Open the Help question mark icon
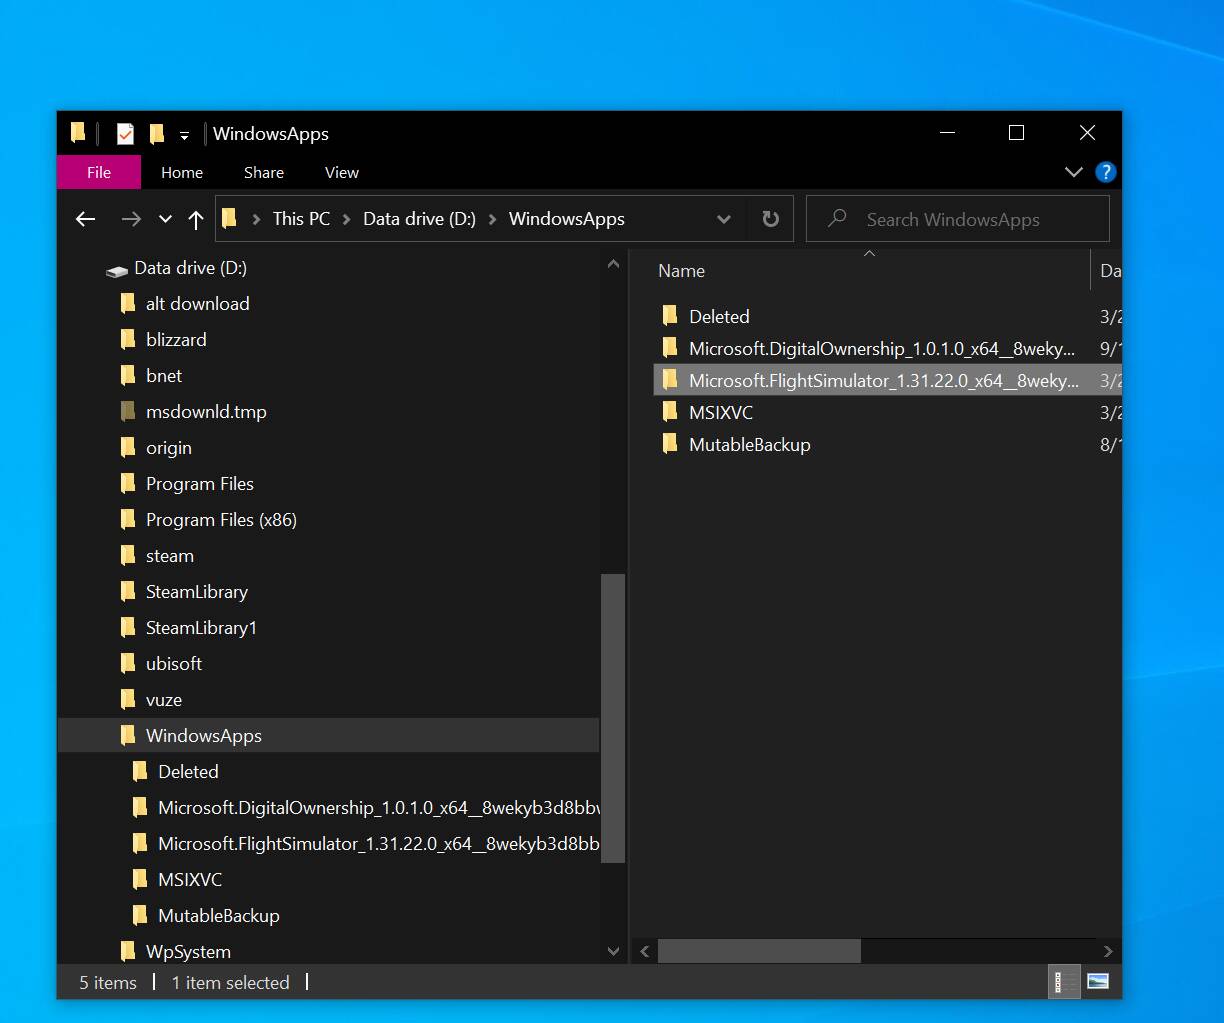The width and height of the screenshot is (1224, 1023). tap(1105, 172)
